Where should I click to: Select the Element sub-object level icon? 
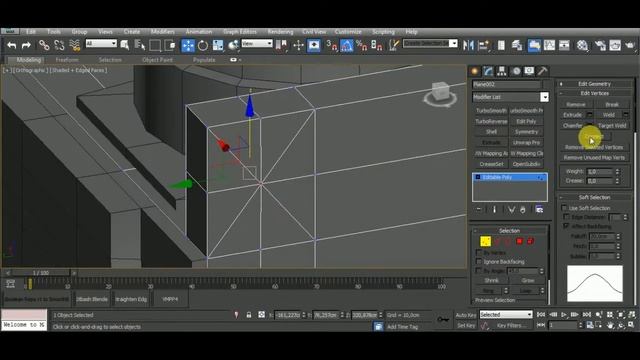pos(530,241)
